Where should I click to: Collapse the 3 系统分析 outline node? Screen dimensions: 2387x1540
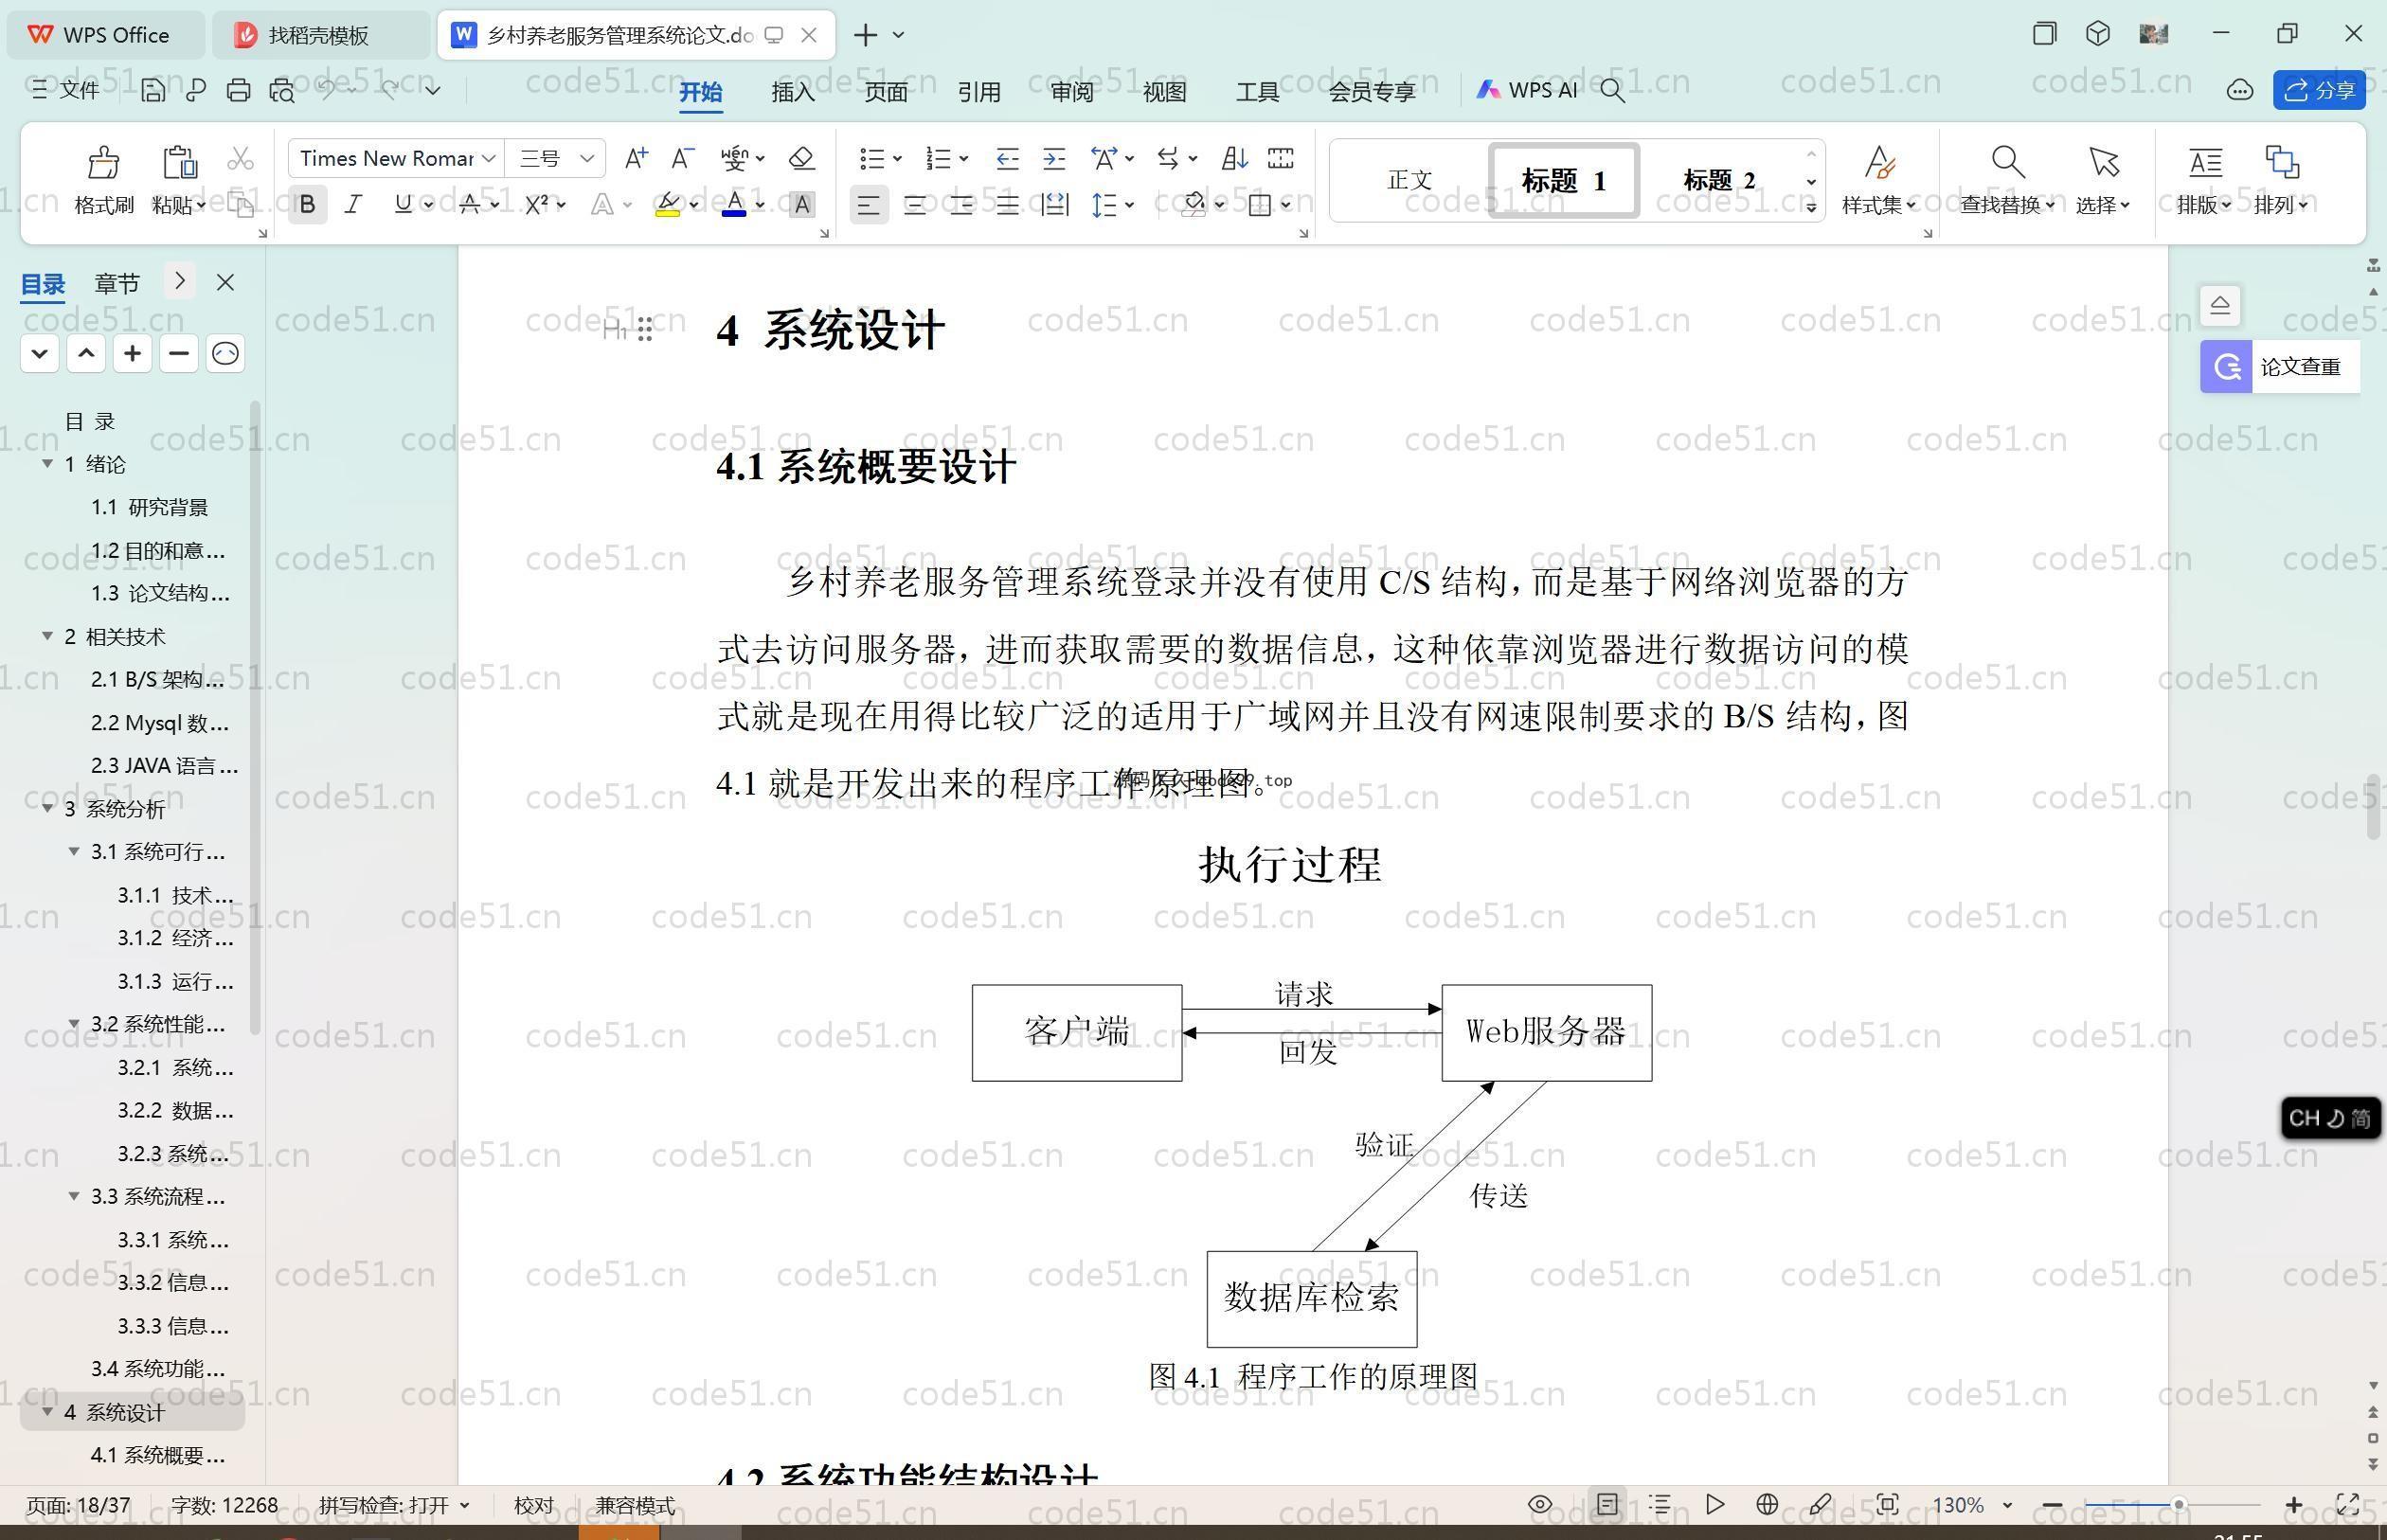(x=47, y=808)
